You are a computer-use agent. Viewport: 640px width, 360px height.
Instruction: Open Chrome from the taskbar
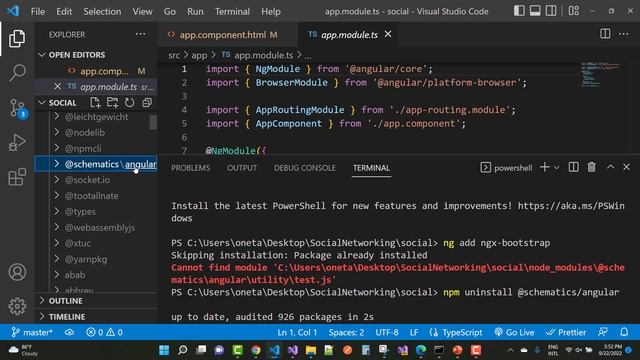click(x=256, y=350)
